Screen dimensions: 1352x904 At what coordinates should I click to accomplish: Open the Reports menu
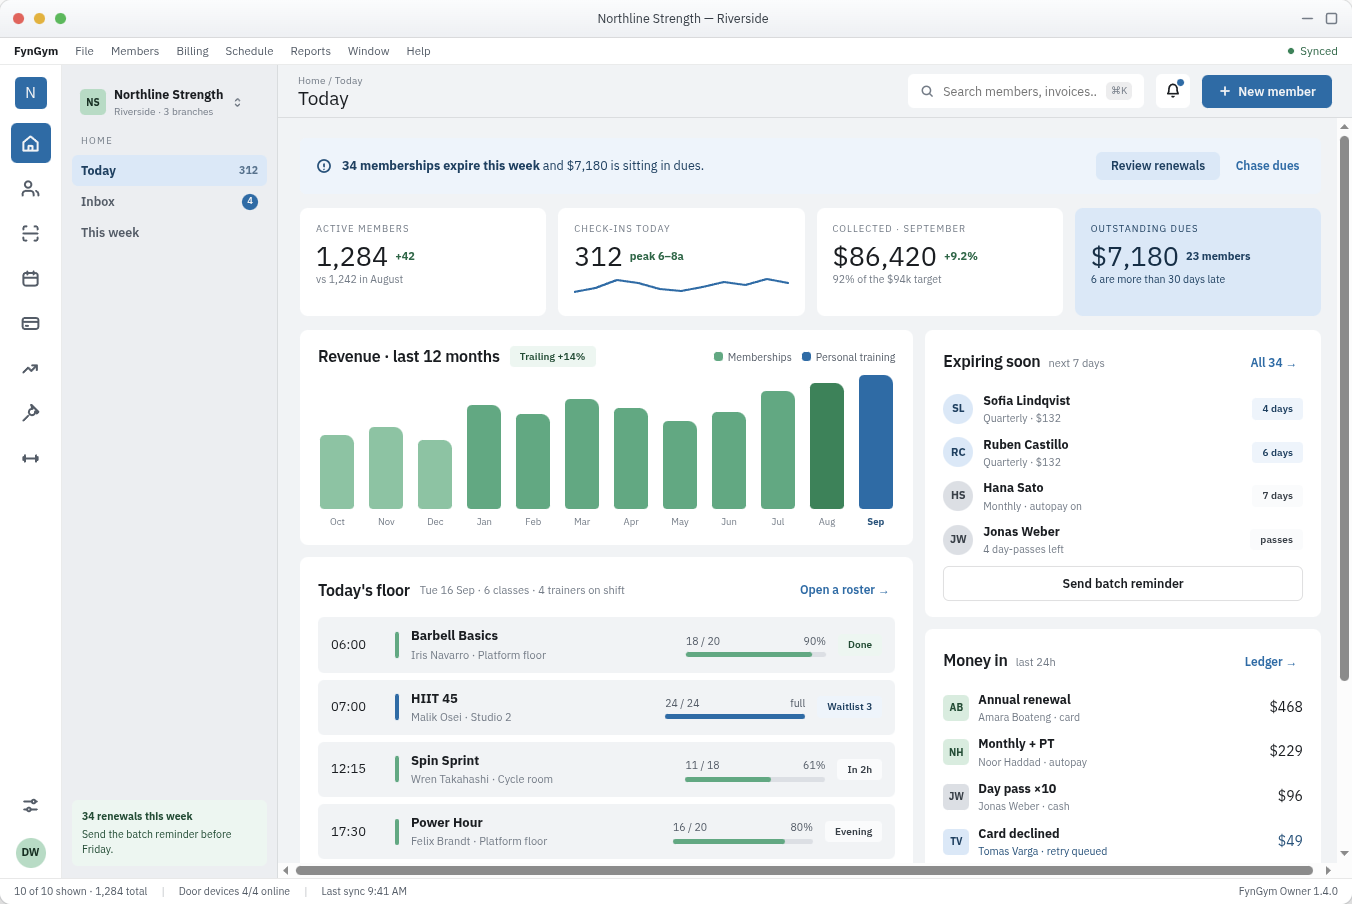(x=310, y=51)
